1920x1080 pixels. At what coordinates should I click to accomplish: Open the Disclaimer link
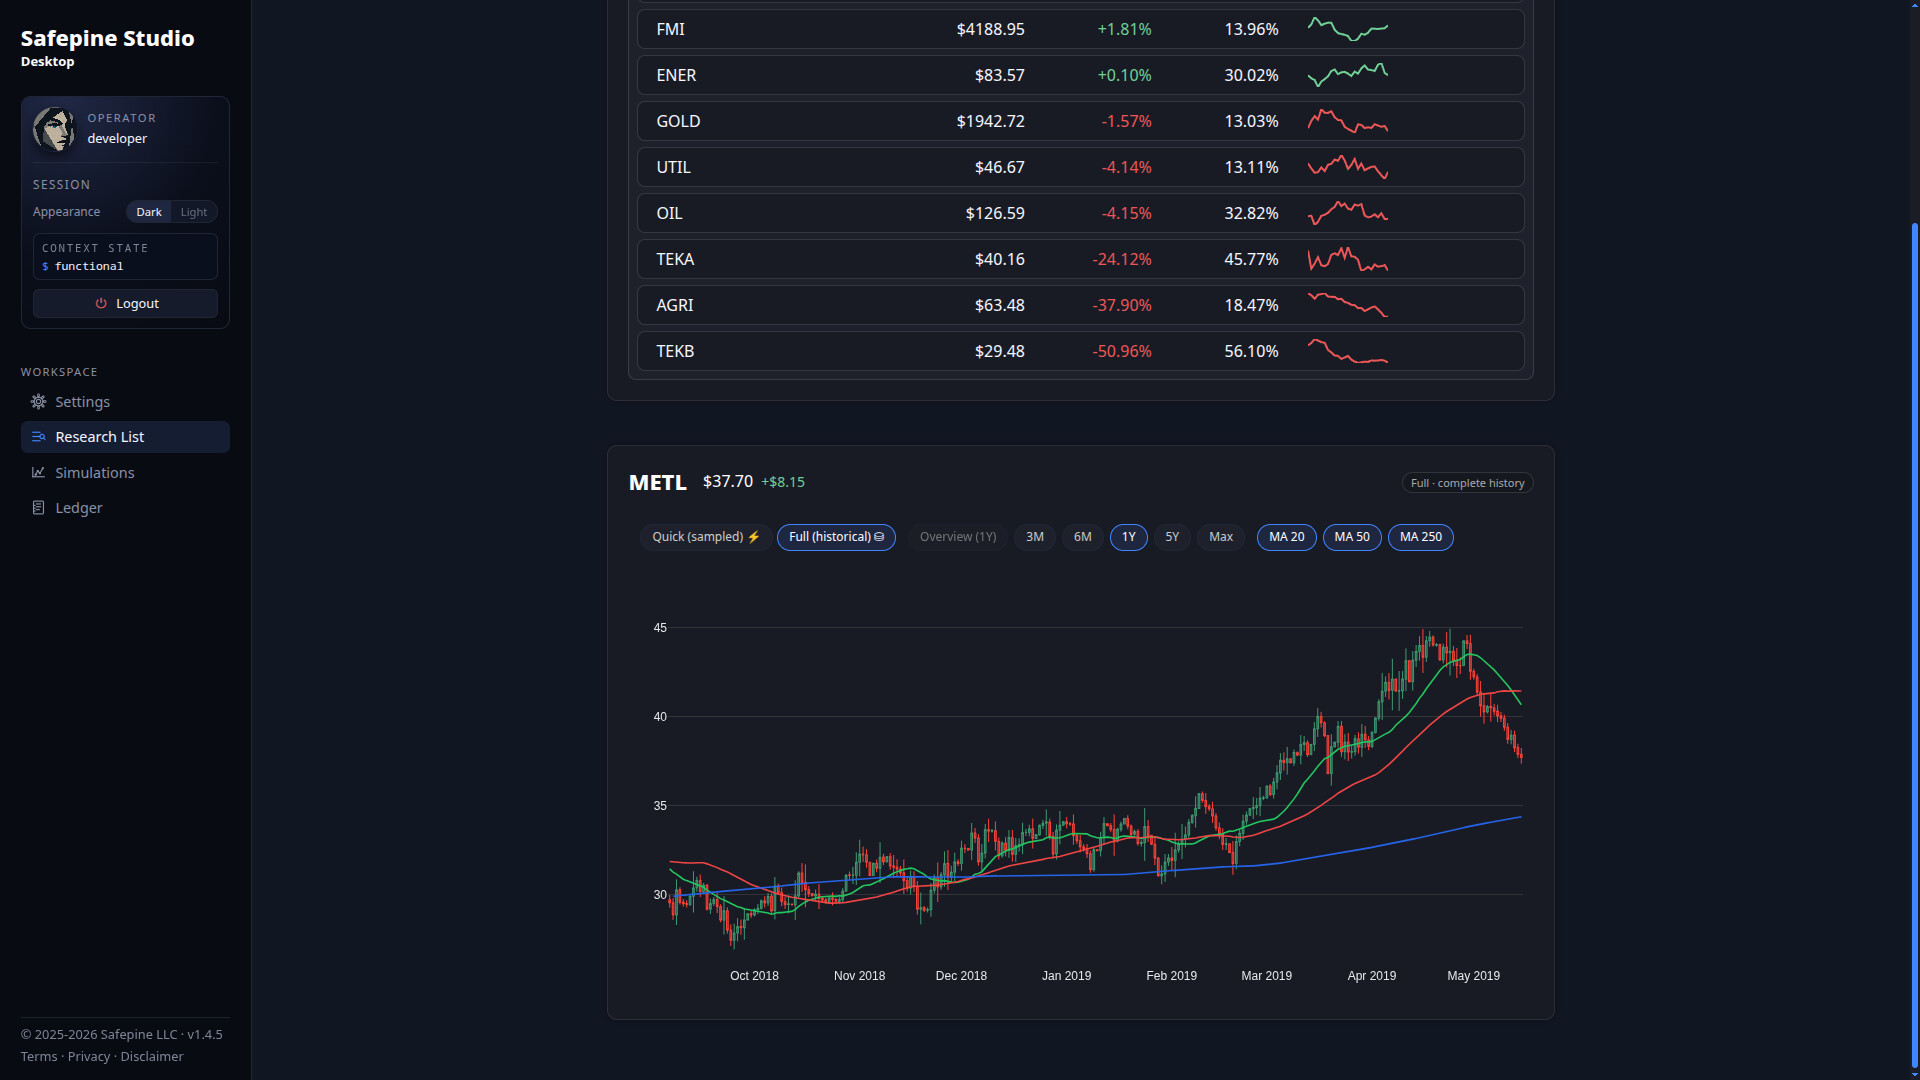point(152,1057)
